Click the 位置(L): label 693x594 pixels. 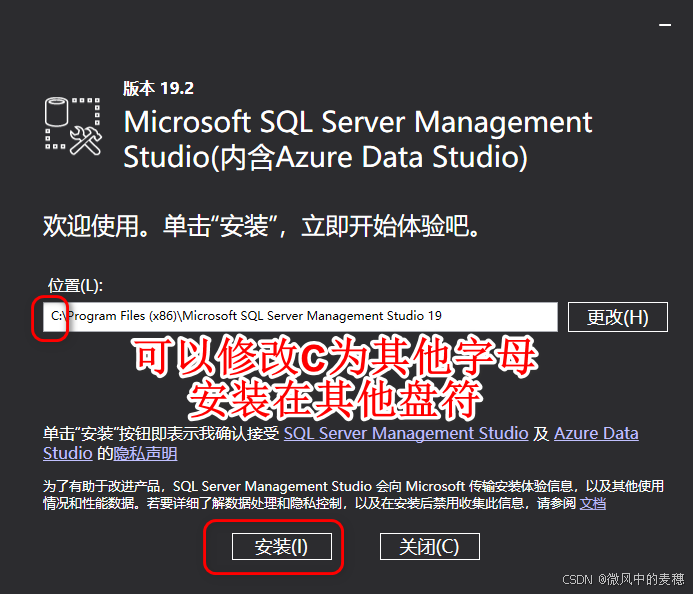point(75,286)
